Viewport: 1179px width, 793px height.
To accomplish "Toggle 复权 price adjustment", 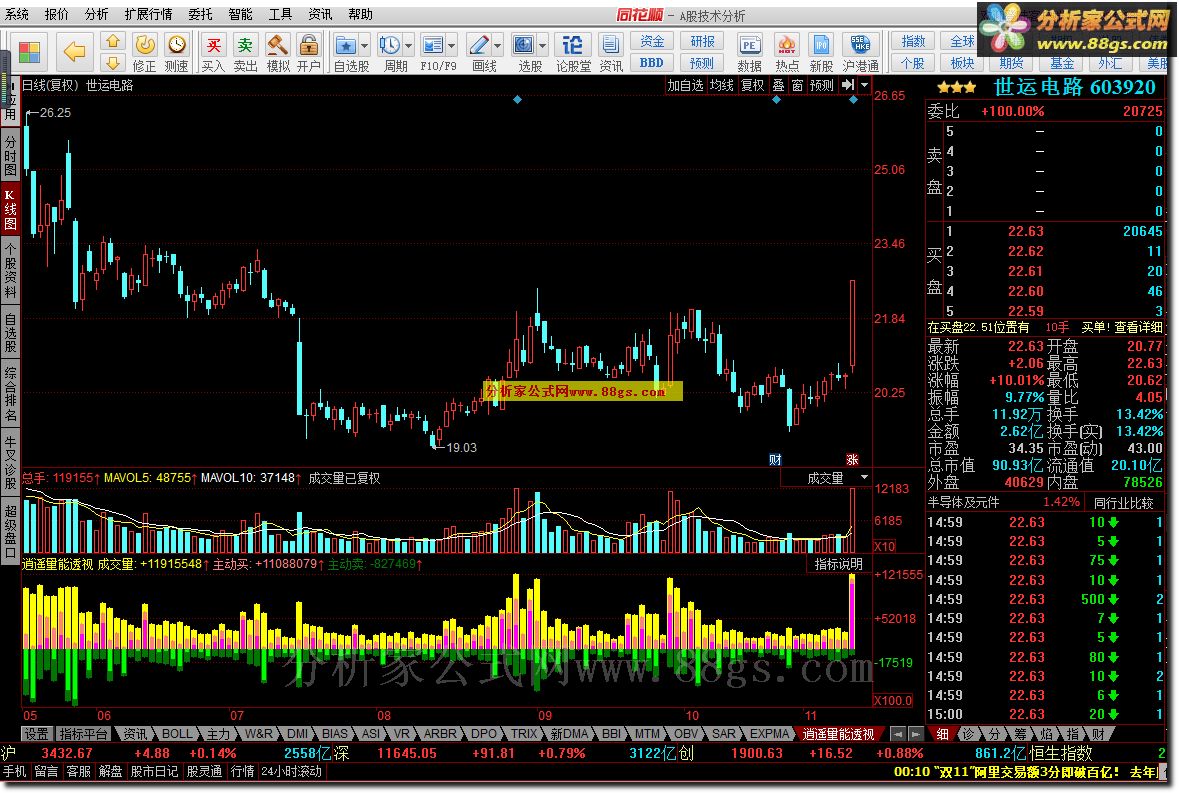I will pos(753,86).
